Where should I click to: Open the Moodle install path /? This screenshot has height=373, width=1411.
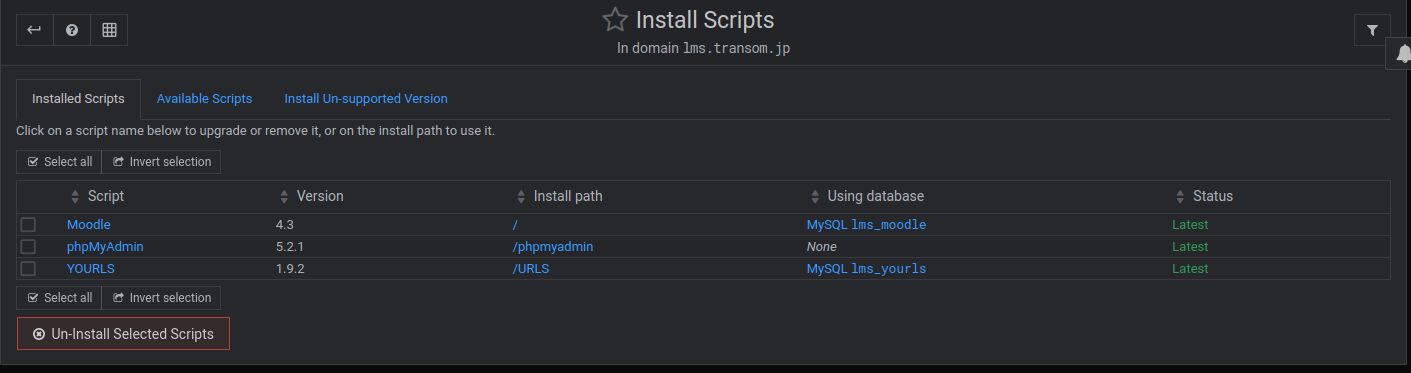click(x=515, y=225)
